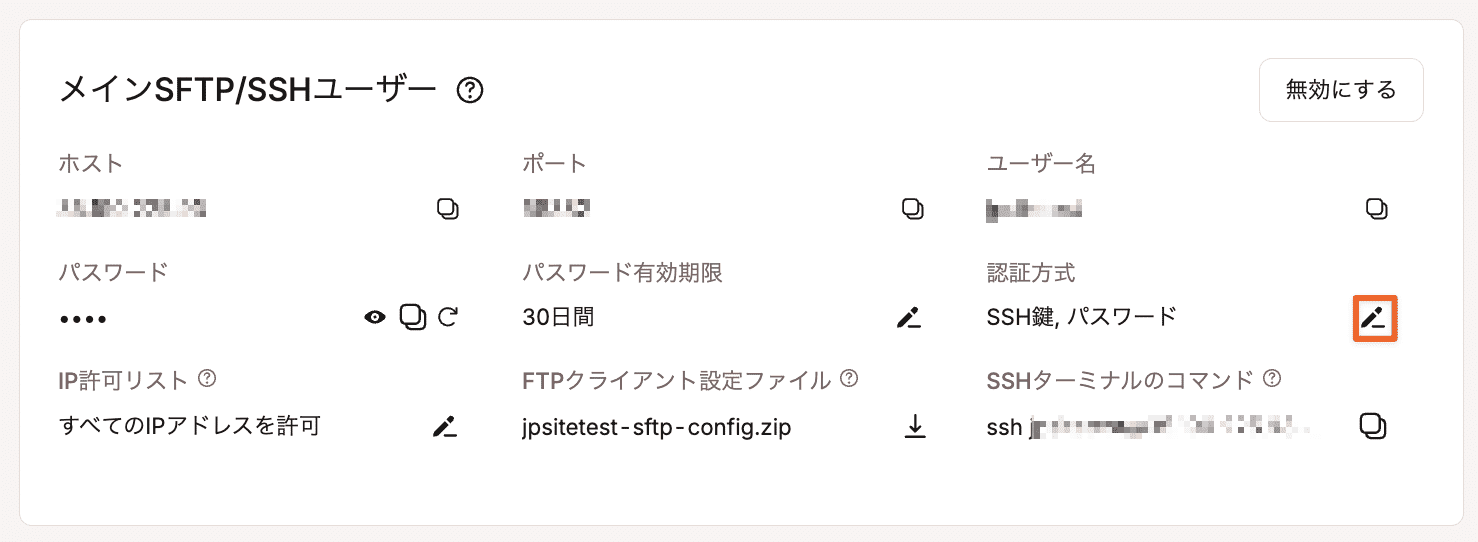Copy the port number

pyautogui.click(x=912, y=209)
